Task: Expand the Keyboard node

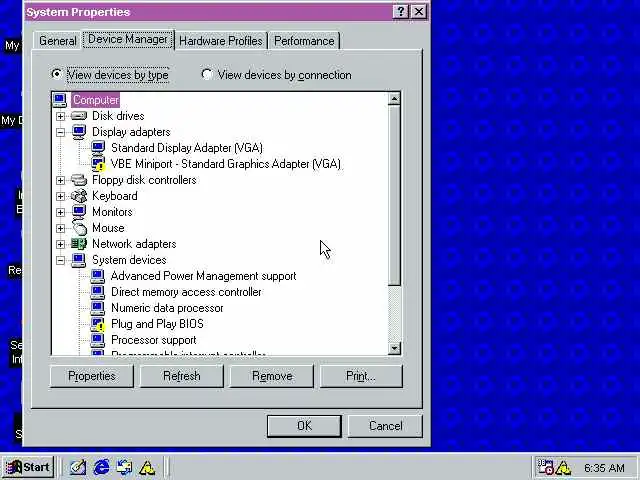Action: pos(60,196)
